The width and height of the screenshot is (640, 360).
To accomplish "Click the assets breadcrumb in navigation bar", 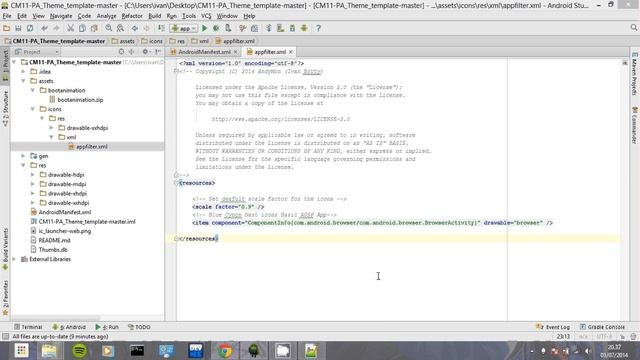I will 123,41.
